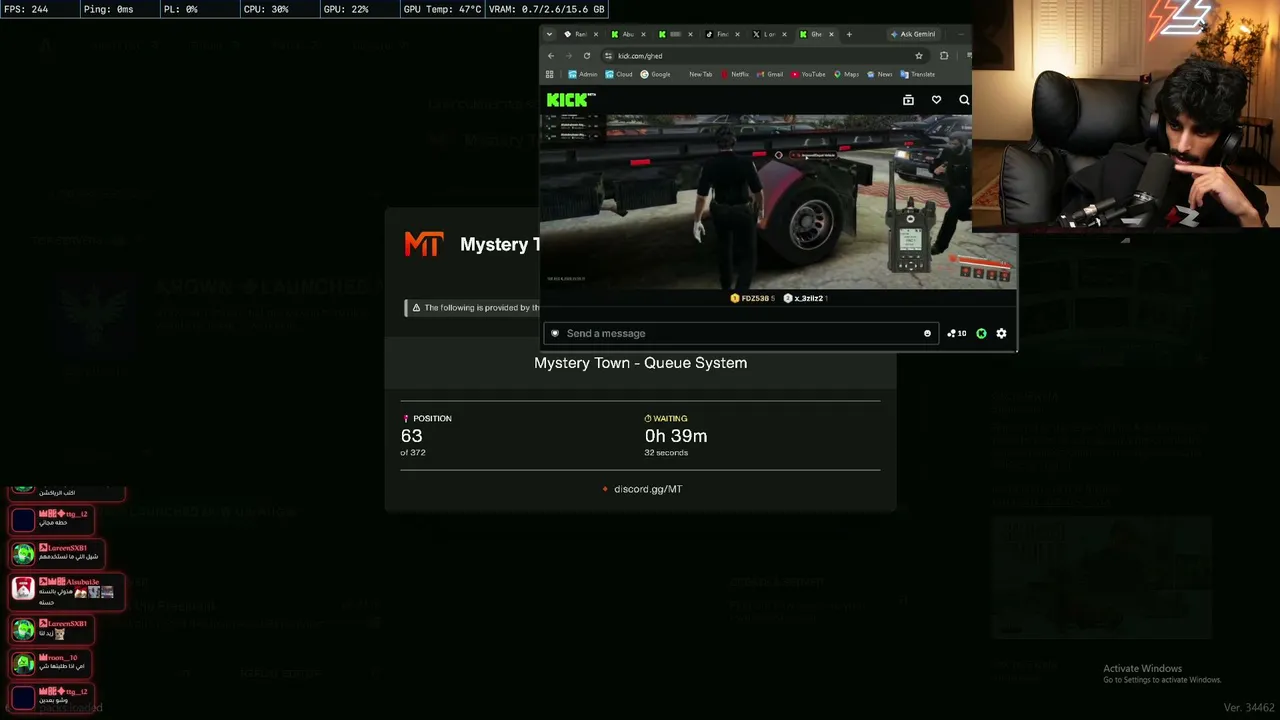Screen dimensions: 1280x720
Task: Click gifter x_3ziiz2 on the leaderboard
Action: pos(805,298)
